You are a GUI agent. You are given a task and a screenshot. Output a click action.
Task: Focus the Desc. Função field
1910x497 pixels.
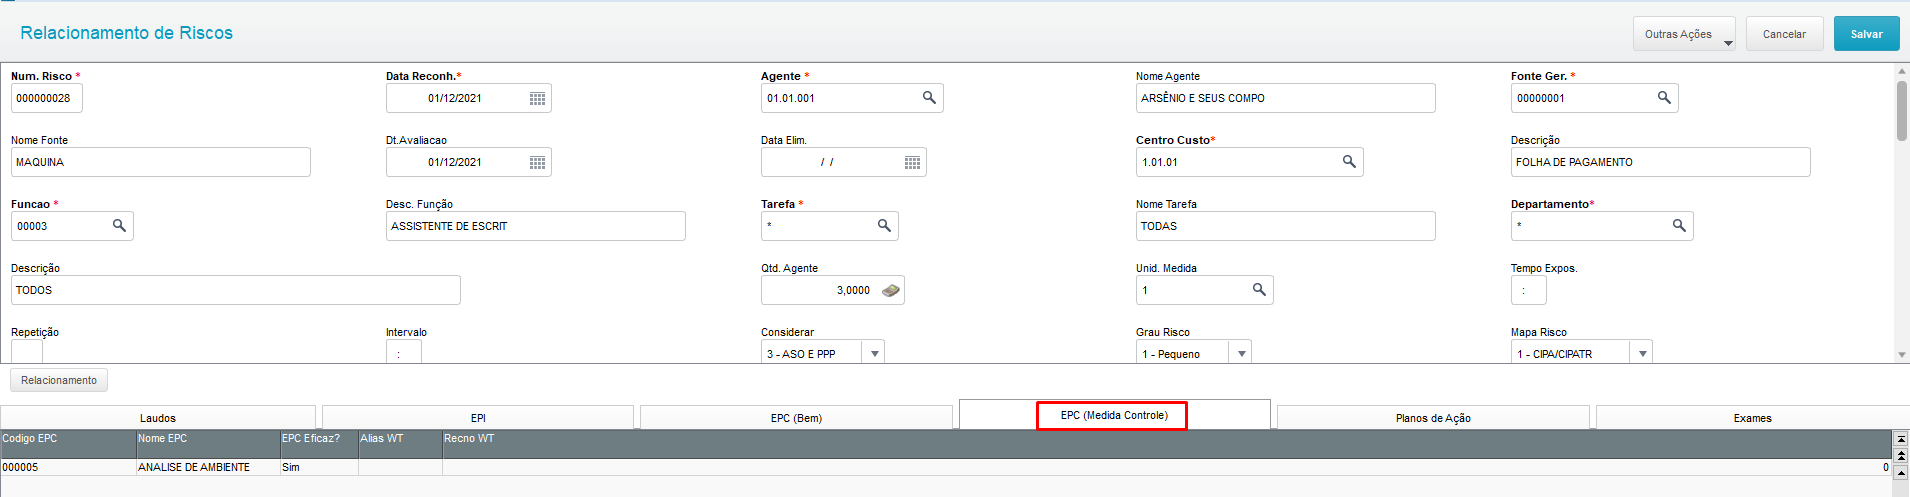(536, 226)
